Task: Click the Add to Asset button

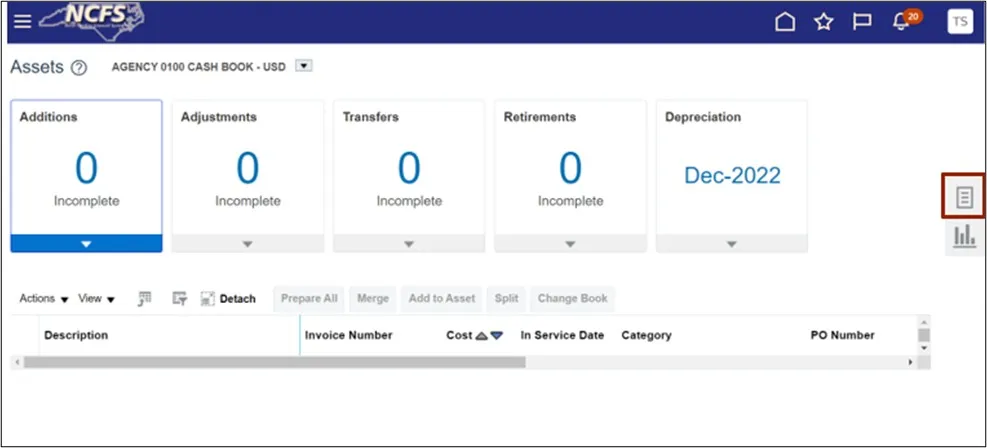Action: [x=442, y=299]
